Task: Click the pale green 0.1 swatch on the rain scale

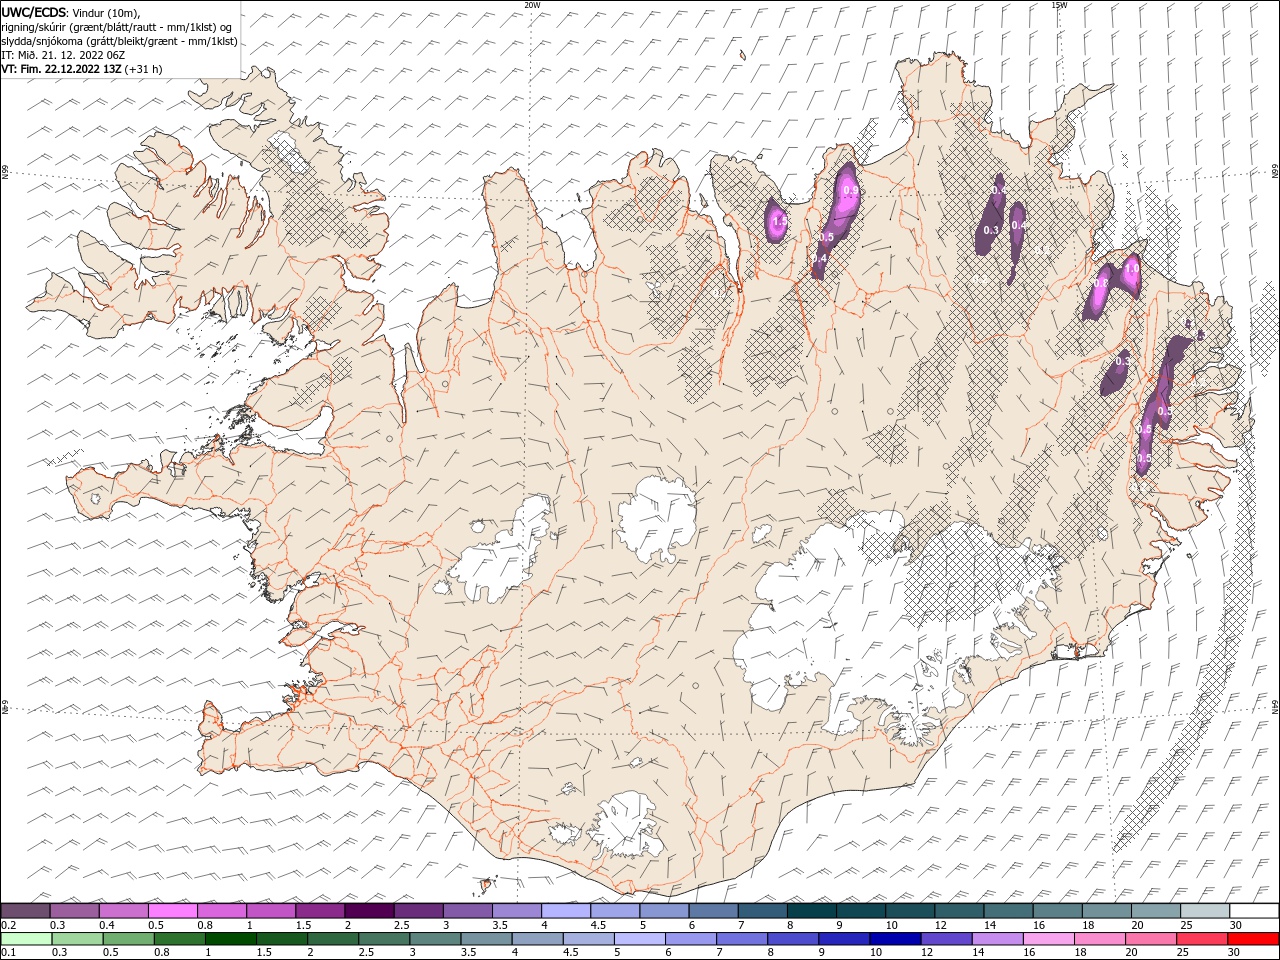Action: pos(26,939)
